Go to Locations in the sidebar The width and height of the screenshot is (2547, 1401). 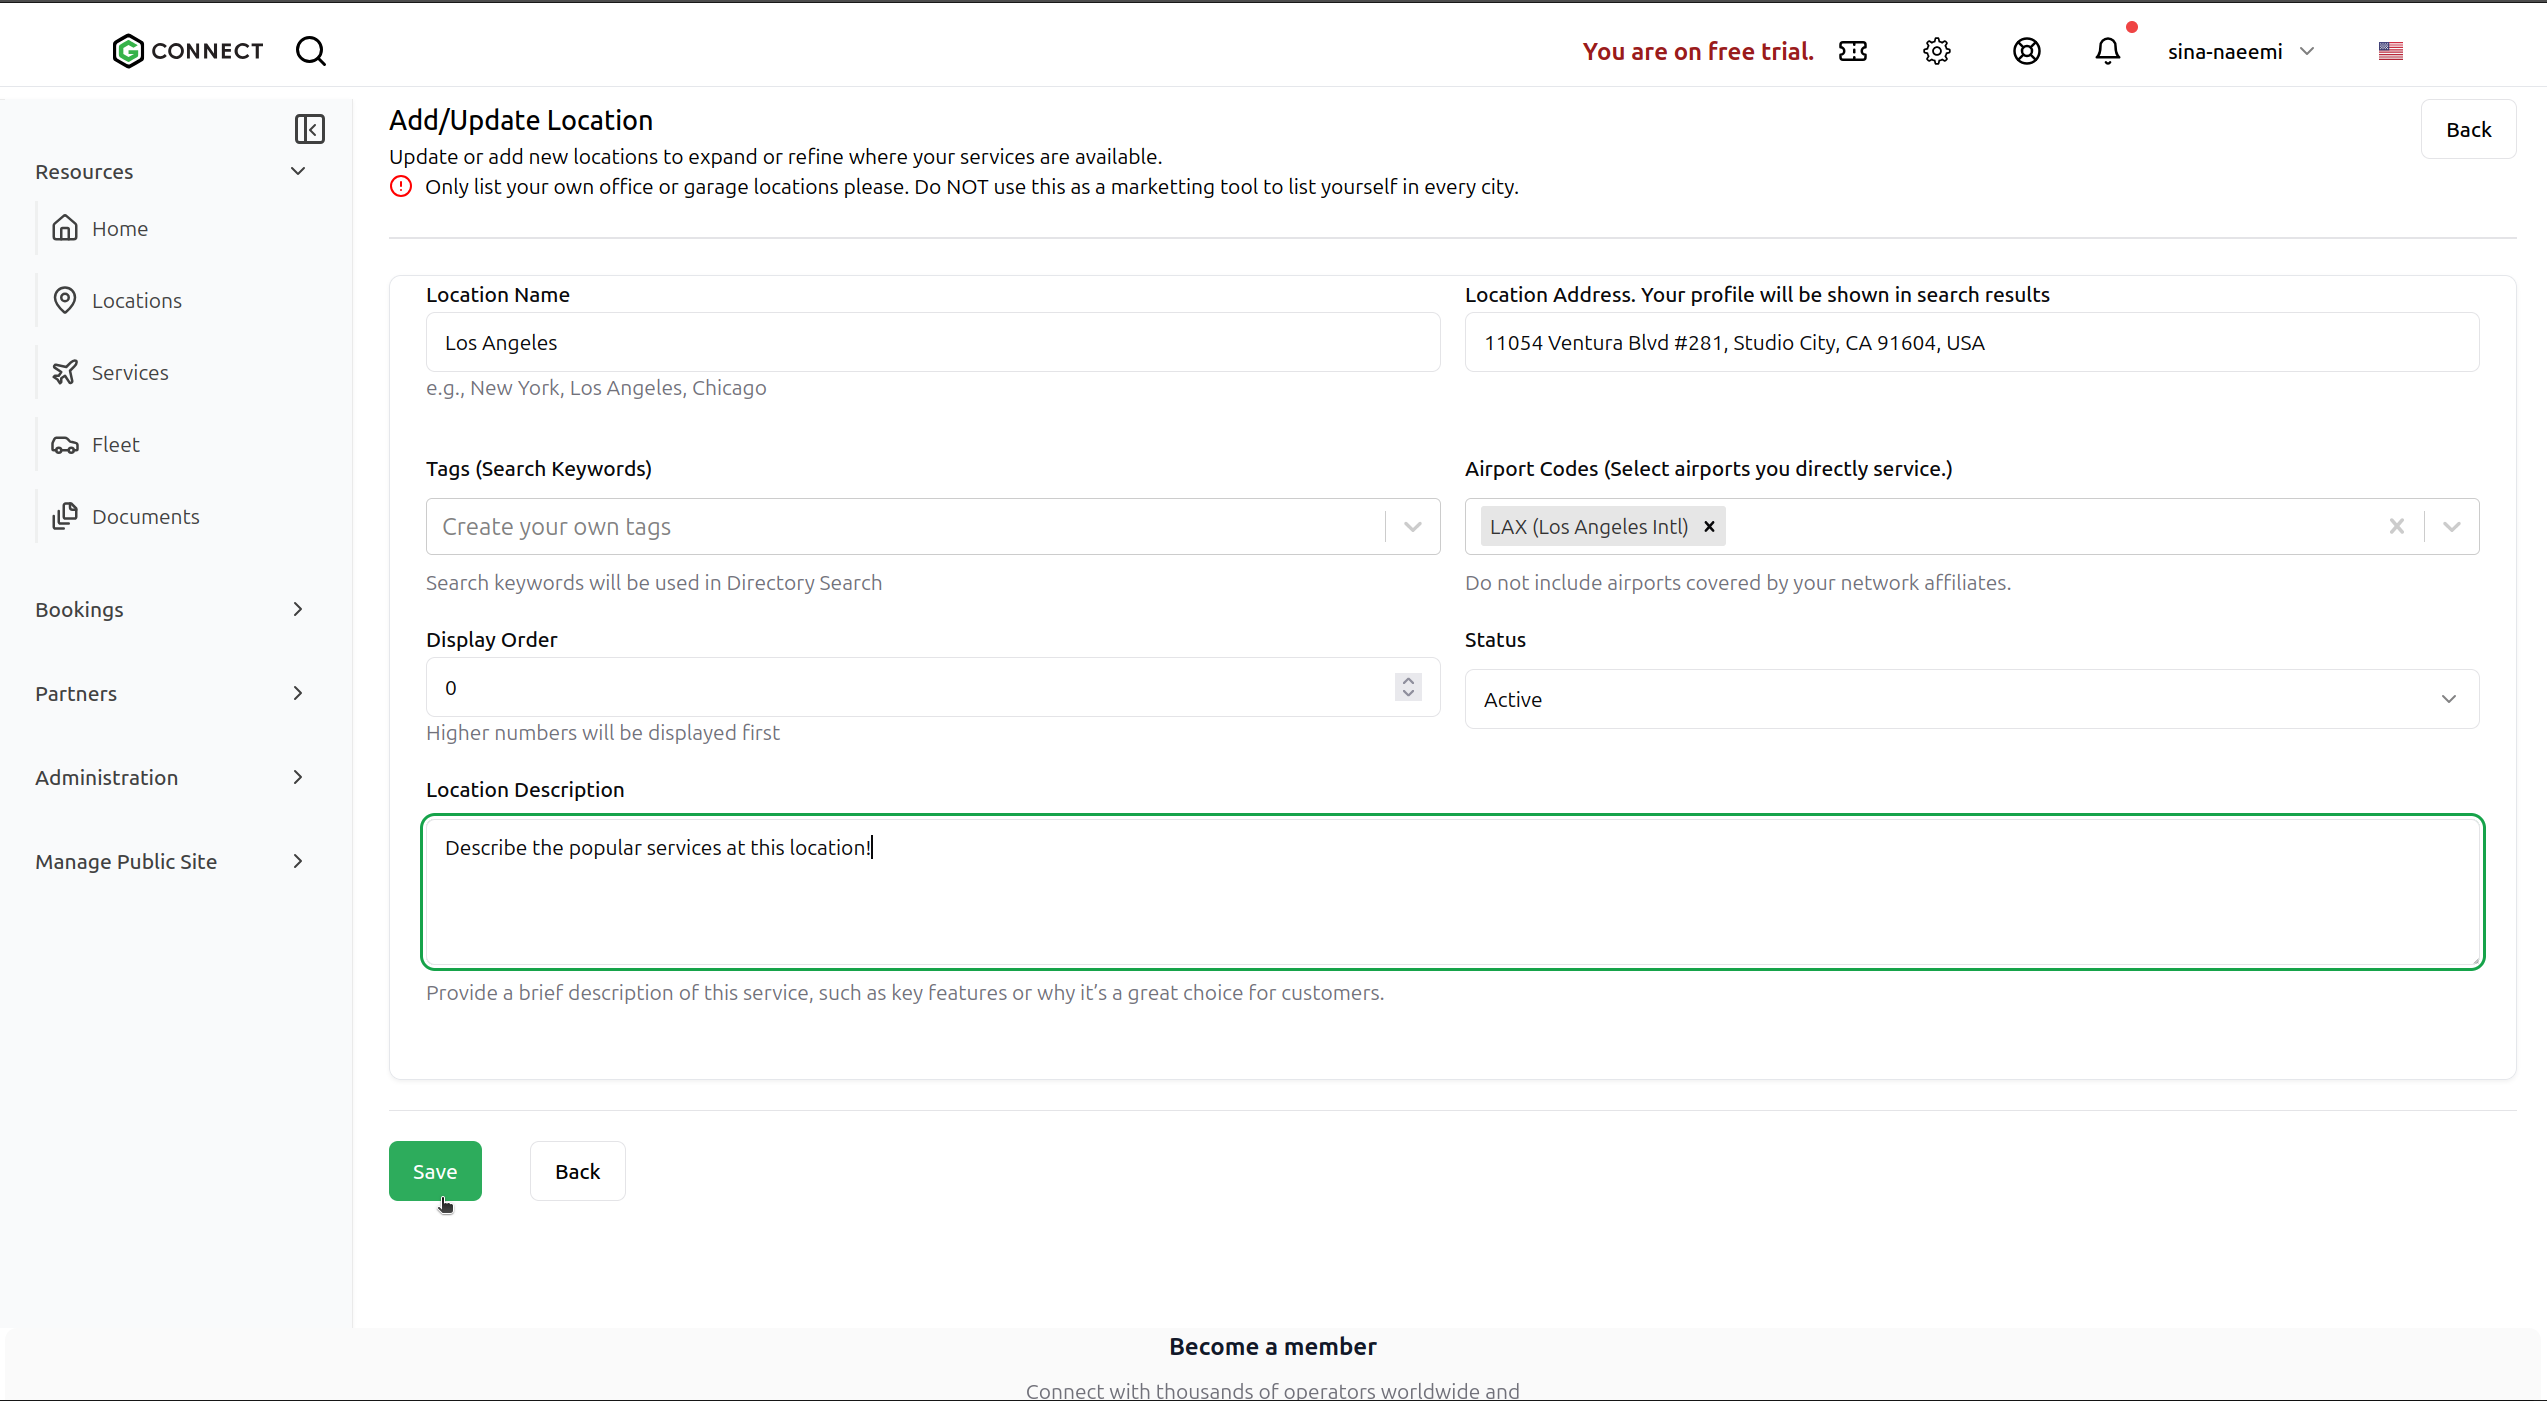[137, 301]
